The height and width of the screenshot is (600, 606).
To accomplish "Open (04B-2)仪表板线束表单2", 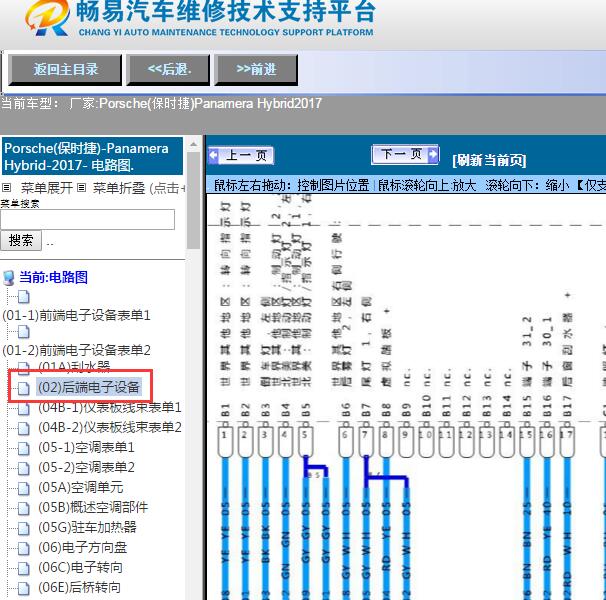I will pos(110,428).
